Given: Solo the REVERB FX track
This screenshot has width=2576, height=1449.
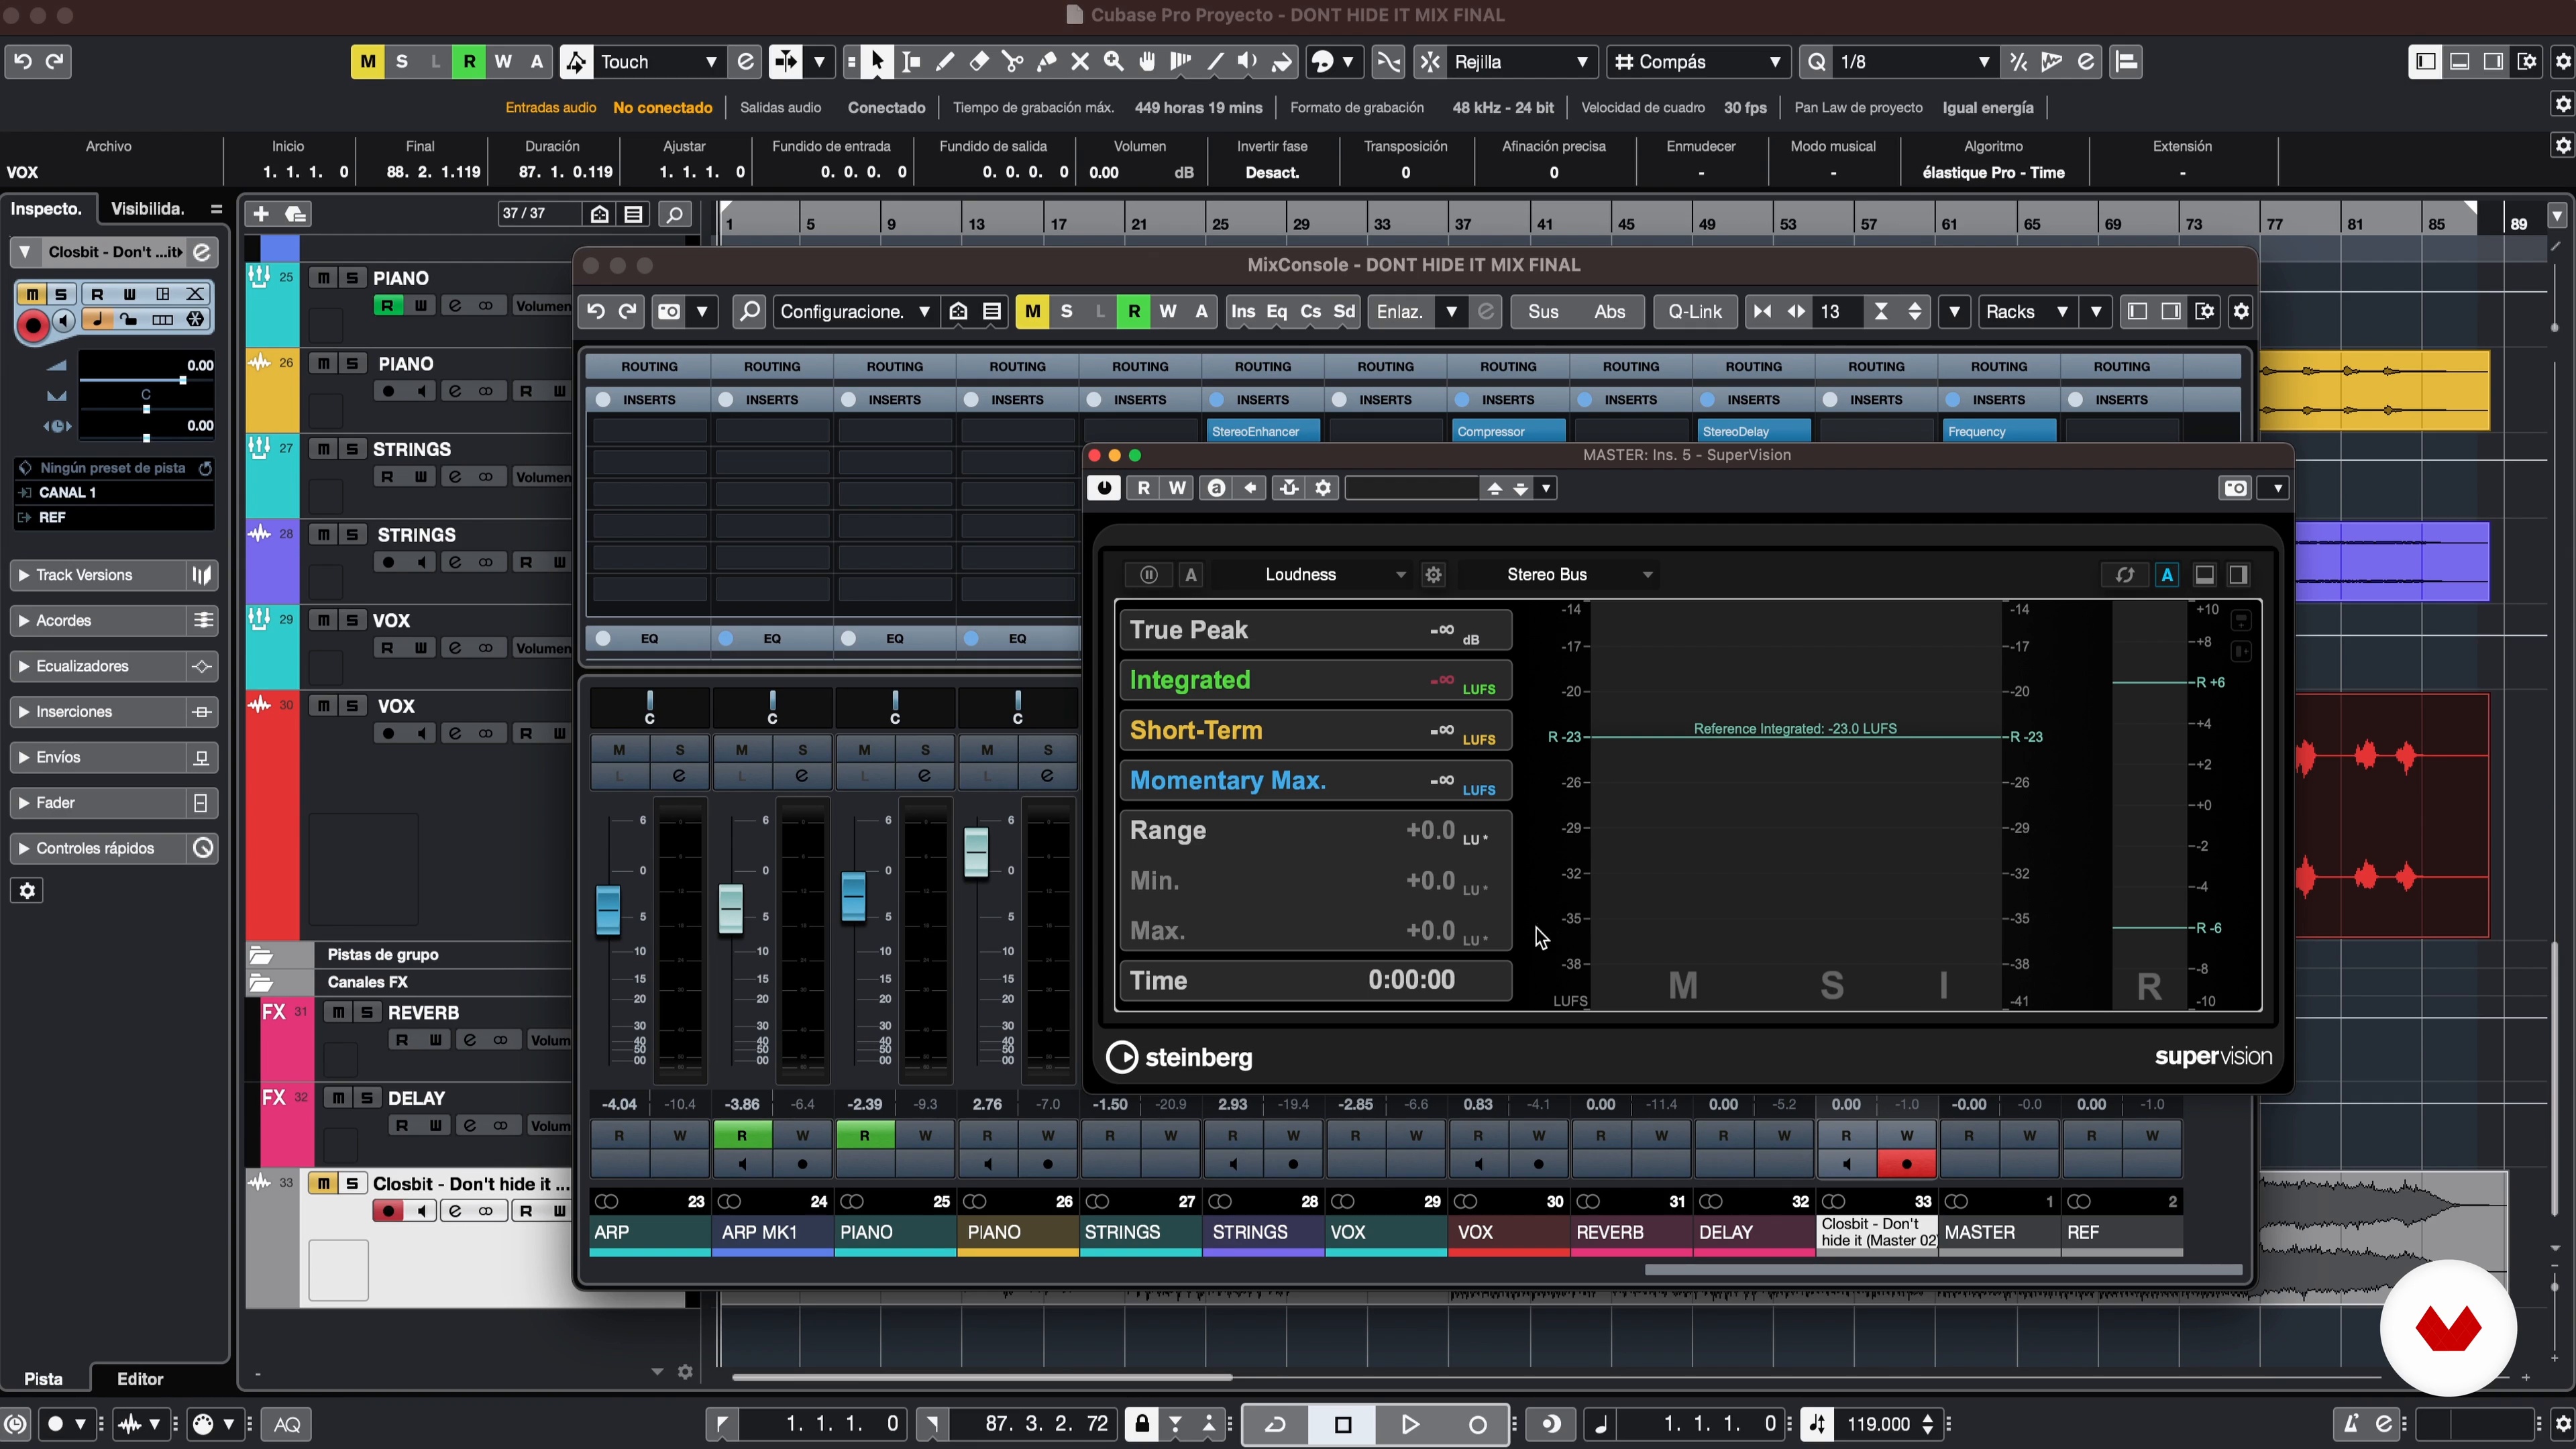Looking at the screenshot, I should [x=367, y=1013].
